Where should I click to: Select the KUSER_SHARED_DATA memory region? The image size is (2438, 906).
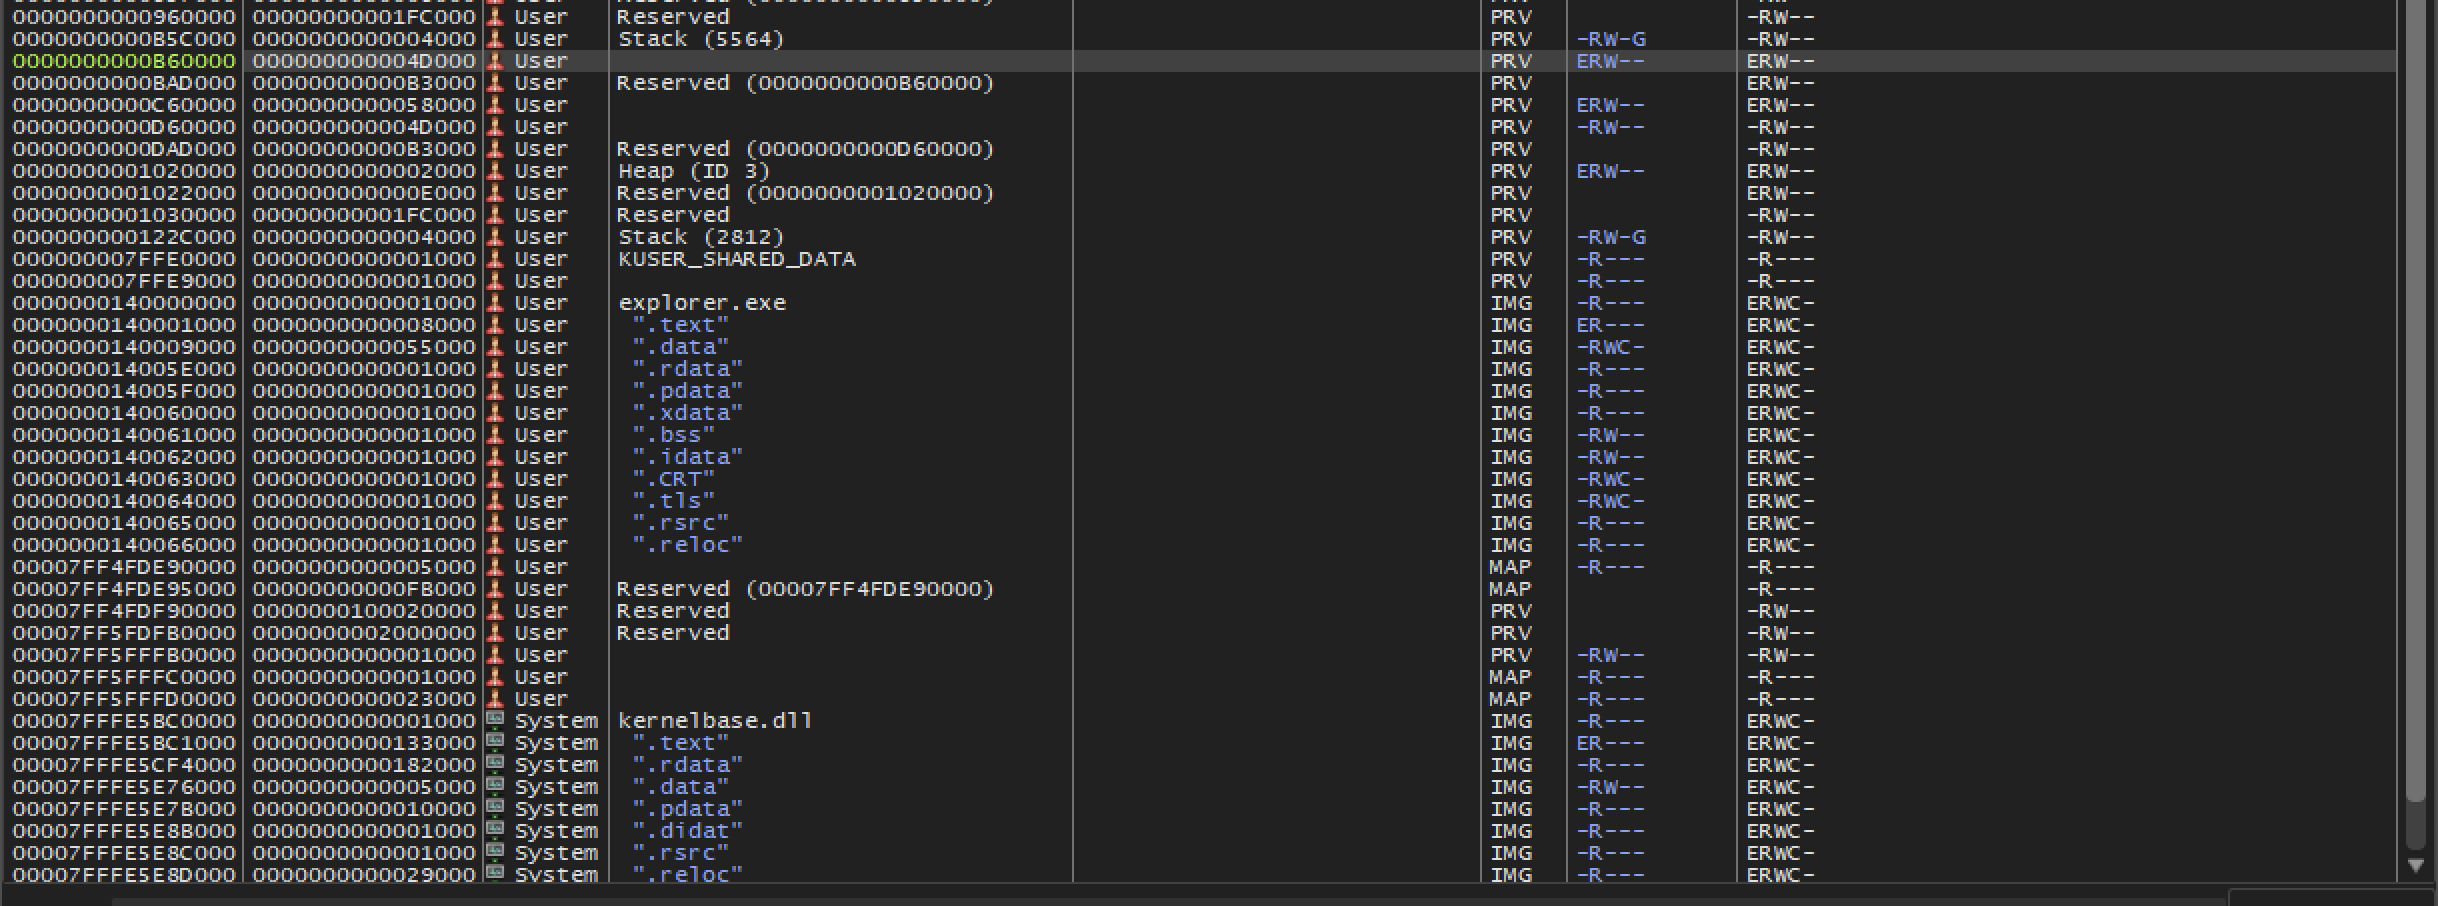coord(737,259)
